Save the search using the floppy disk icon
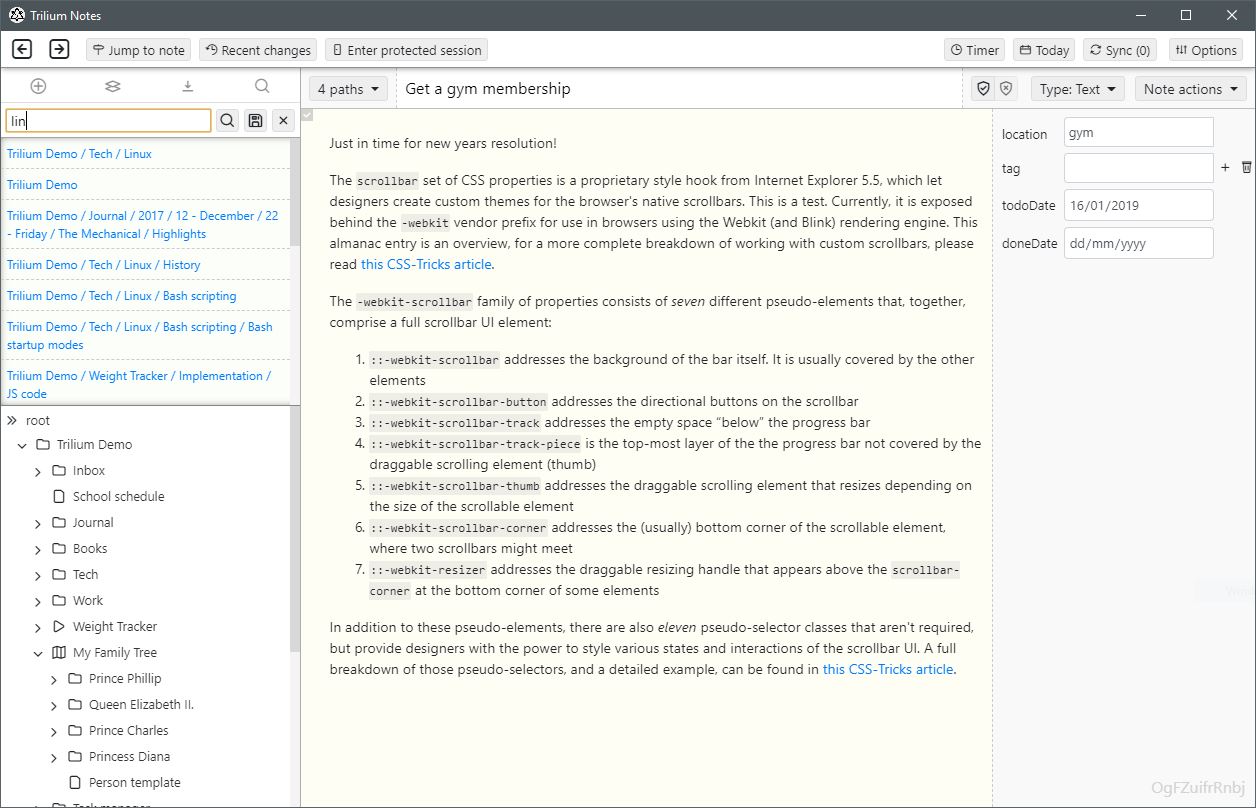This screenshot has width=1256, height=808. [255, 120]
